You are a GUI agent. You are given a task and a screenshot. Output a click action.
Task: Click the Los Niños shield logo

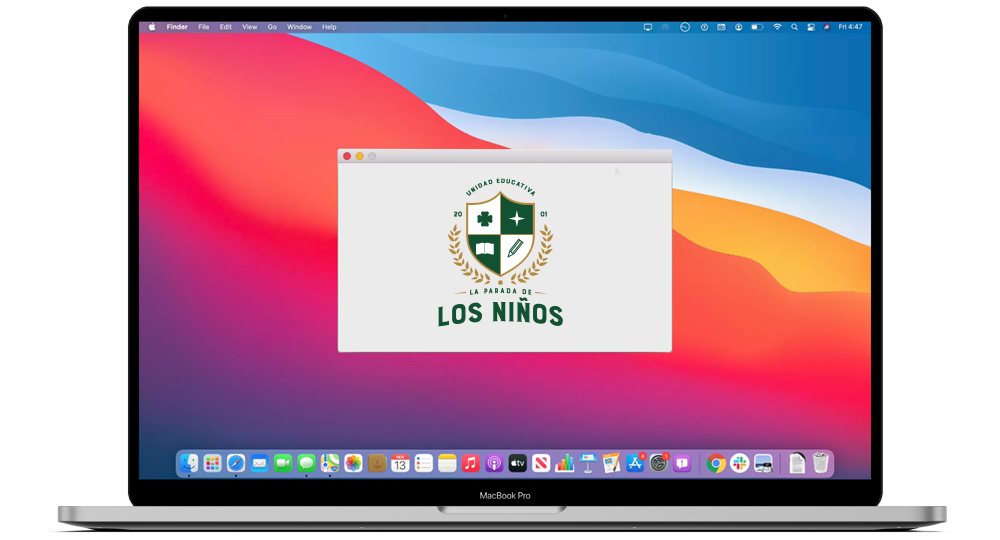click(501, 252)
